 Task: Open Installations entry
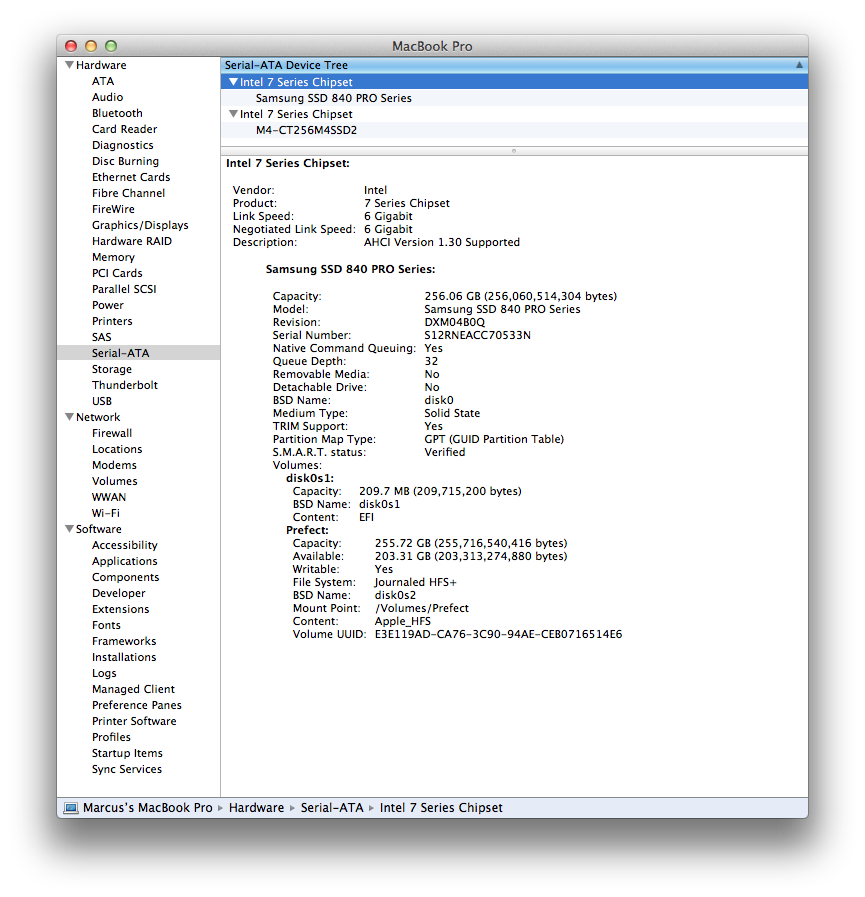click(x=124, y=658)
